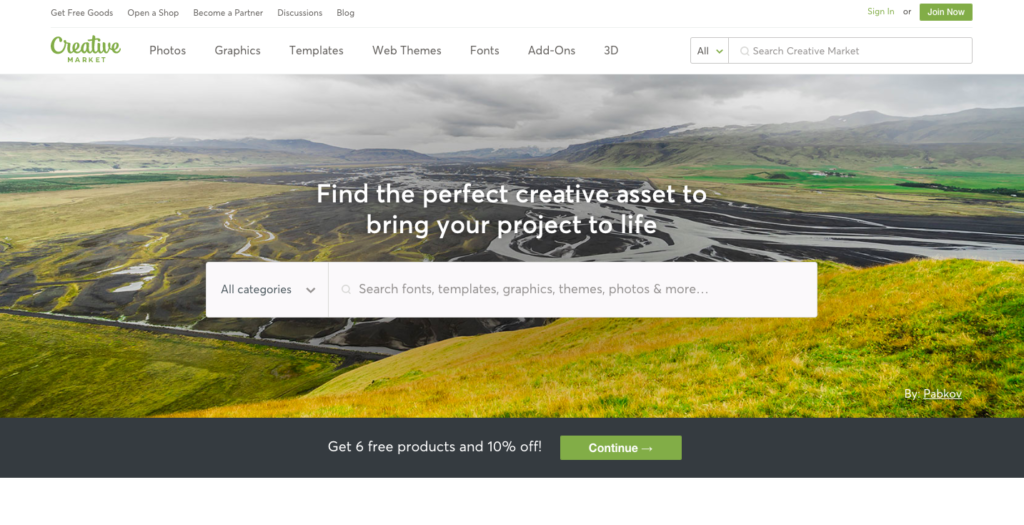Open the Get Free Goods link
This screenshot has height=525, width=1024.
coord(82,12)
